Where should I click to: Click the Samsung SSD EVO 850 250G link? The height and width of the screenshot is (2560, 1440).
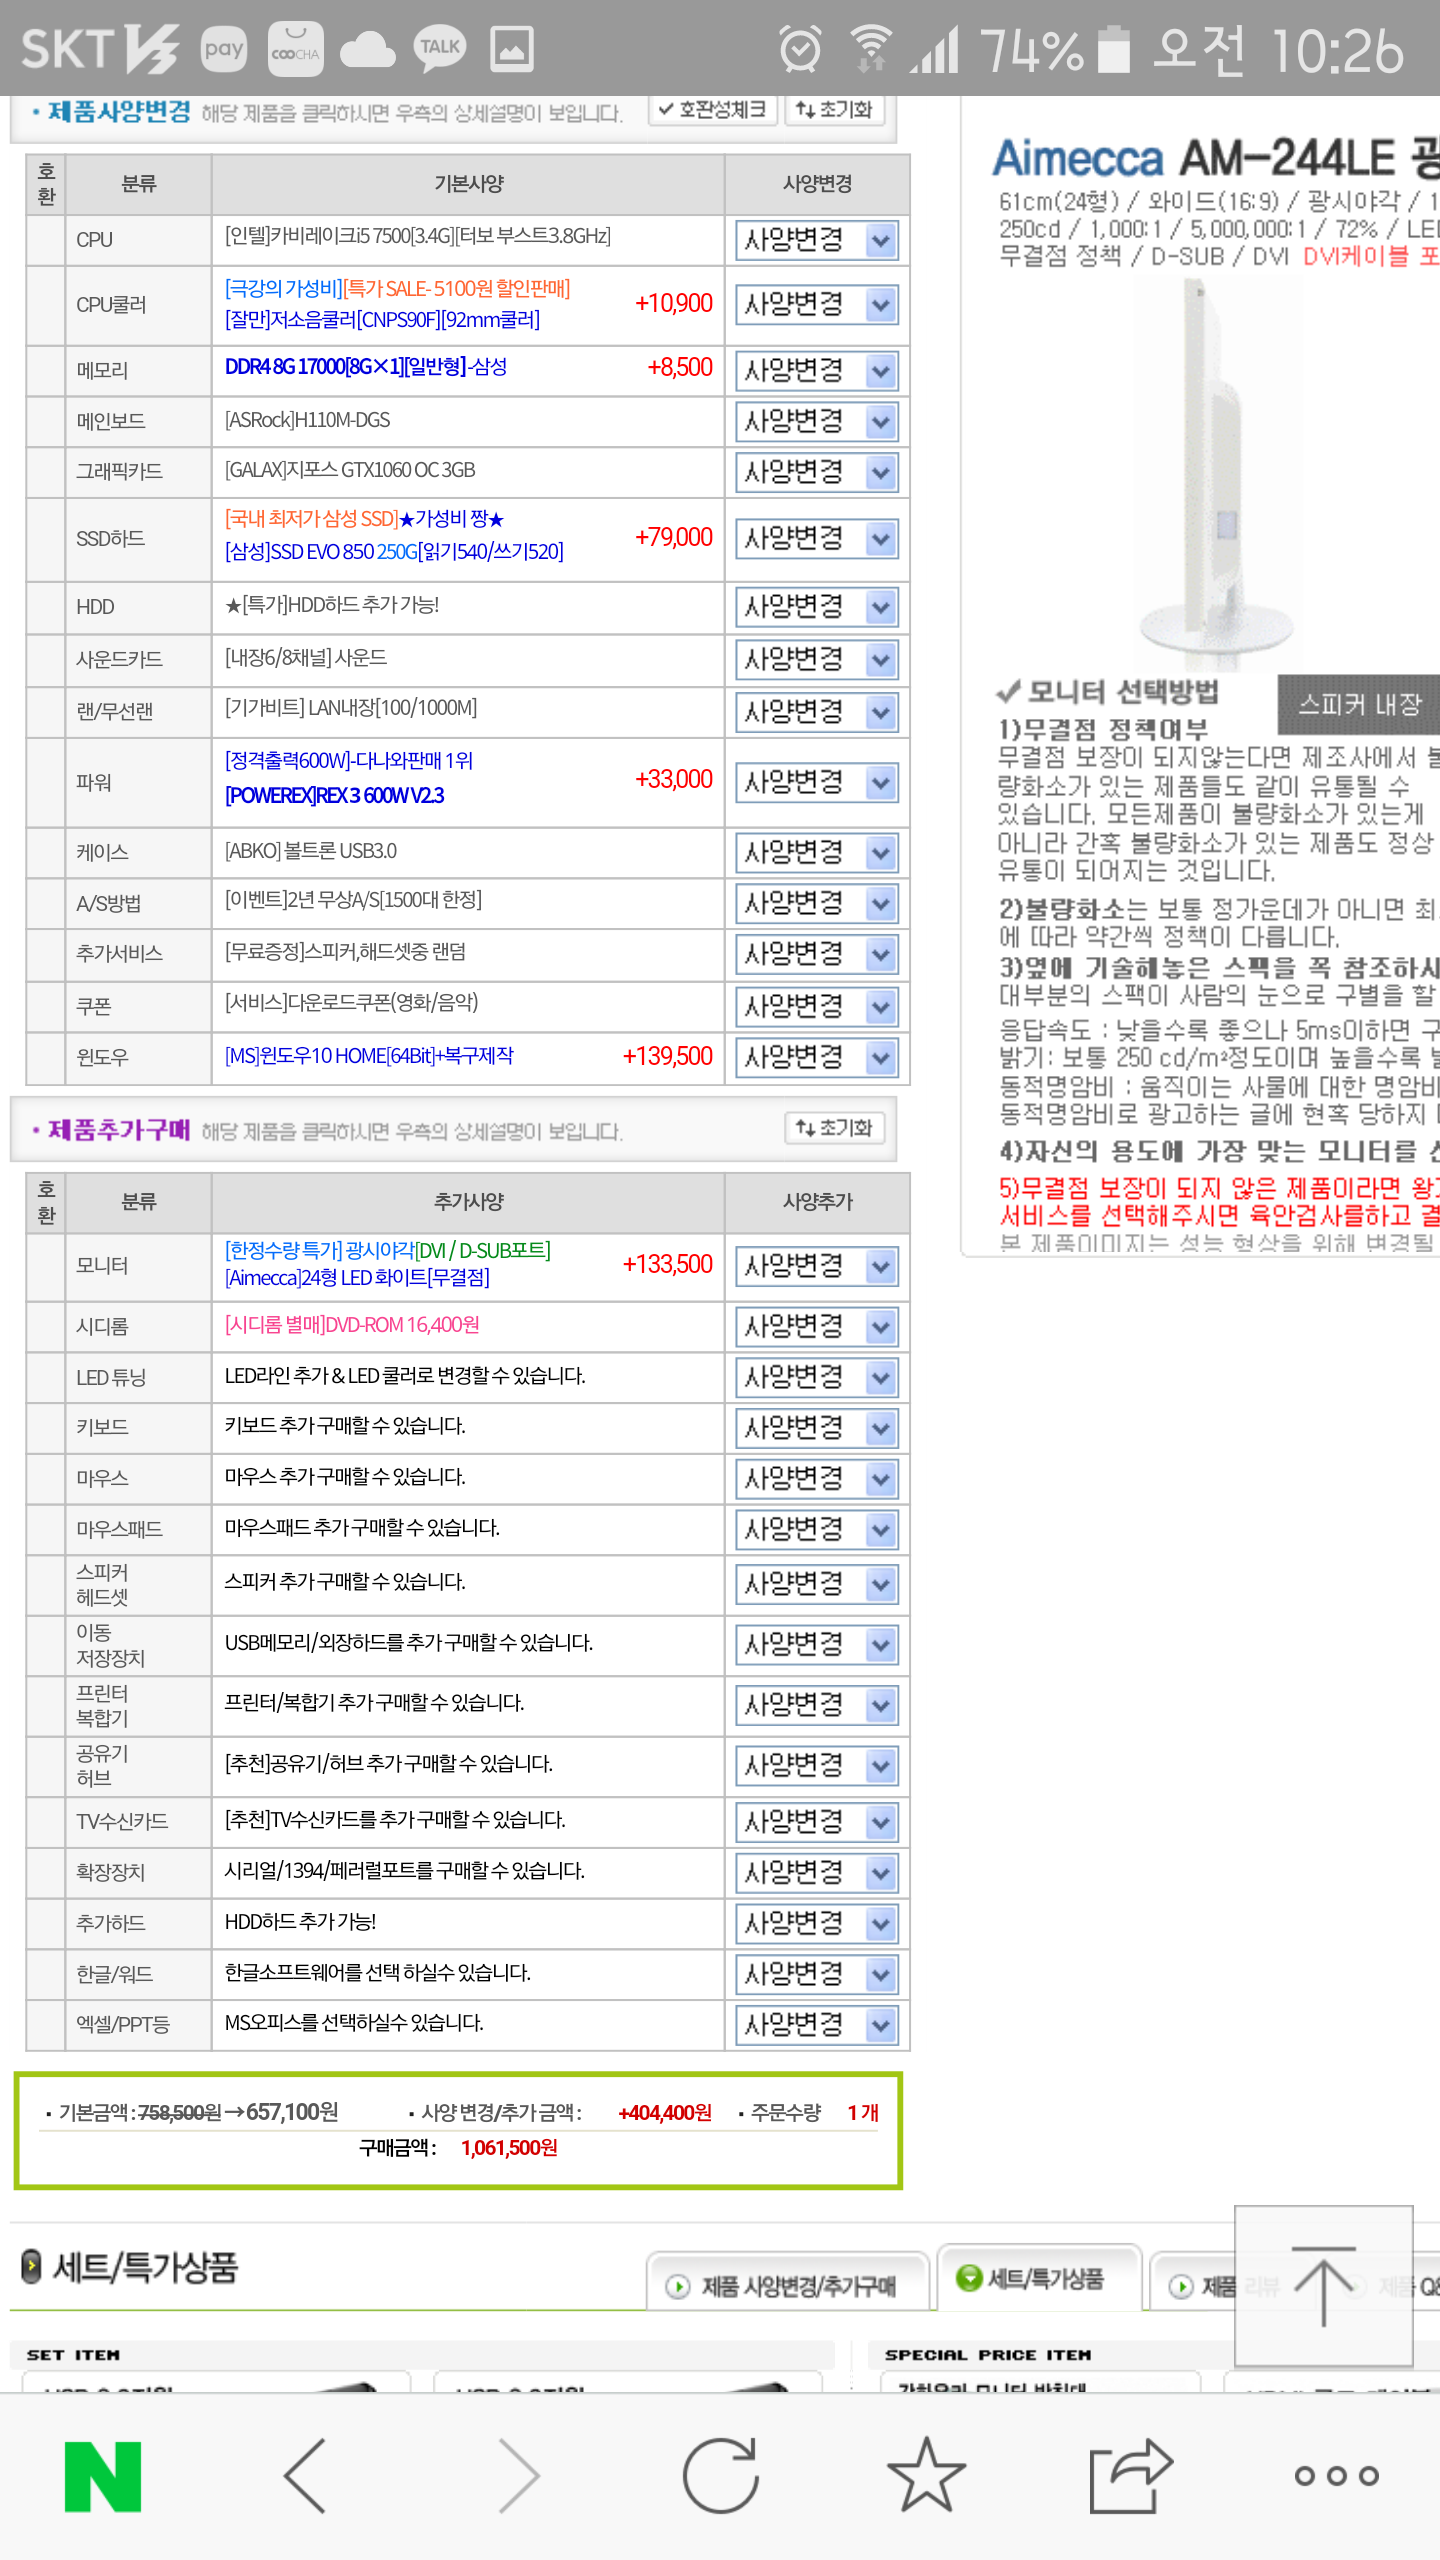tap(394, 552)
